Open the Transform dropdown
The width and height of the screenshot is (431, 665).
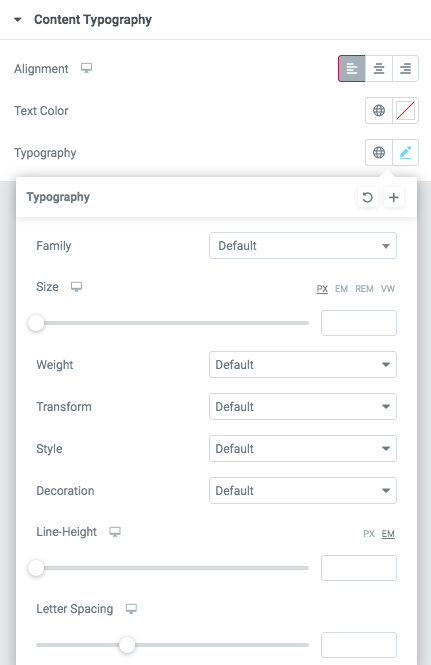tap(303, 406)
